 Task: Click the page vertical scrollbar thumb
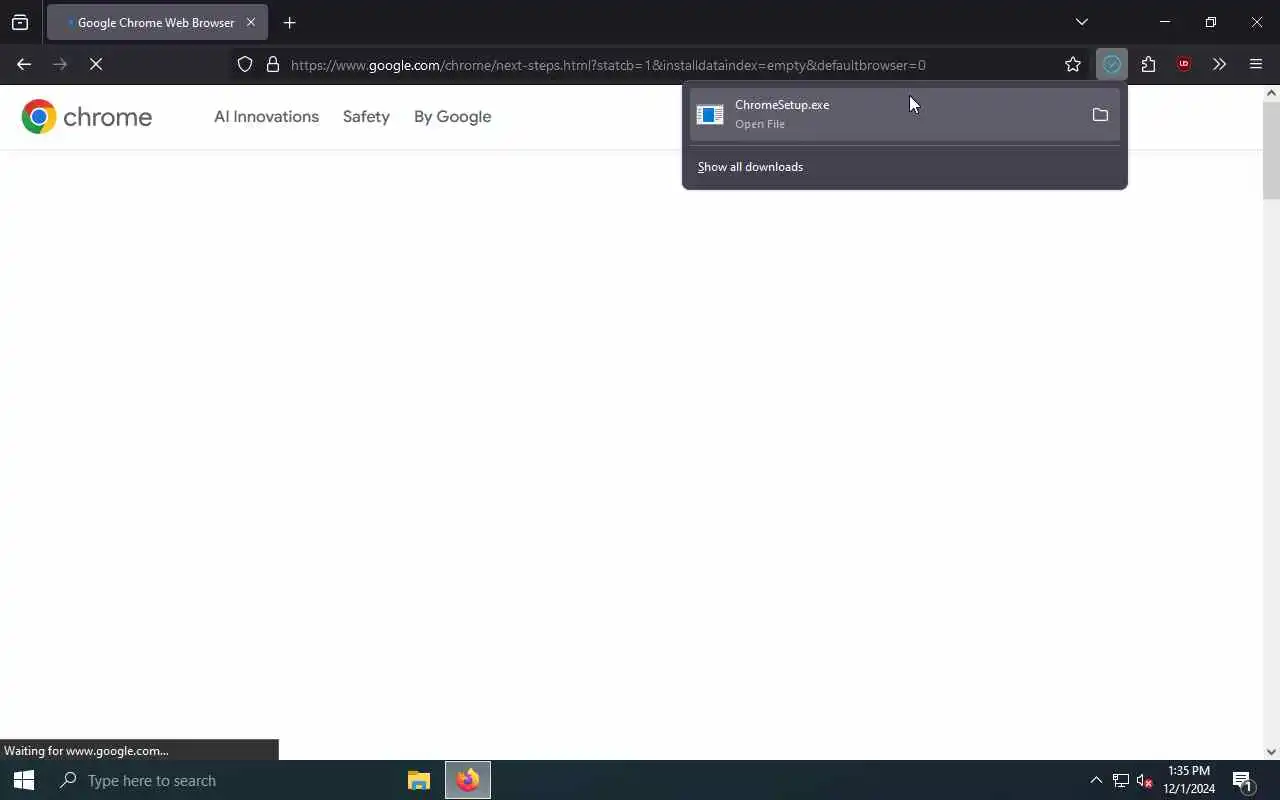pyautogui.click(x=1271, y=150)
